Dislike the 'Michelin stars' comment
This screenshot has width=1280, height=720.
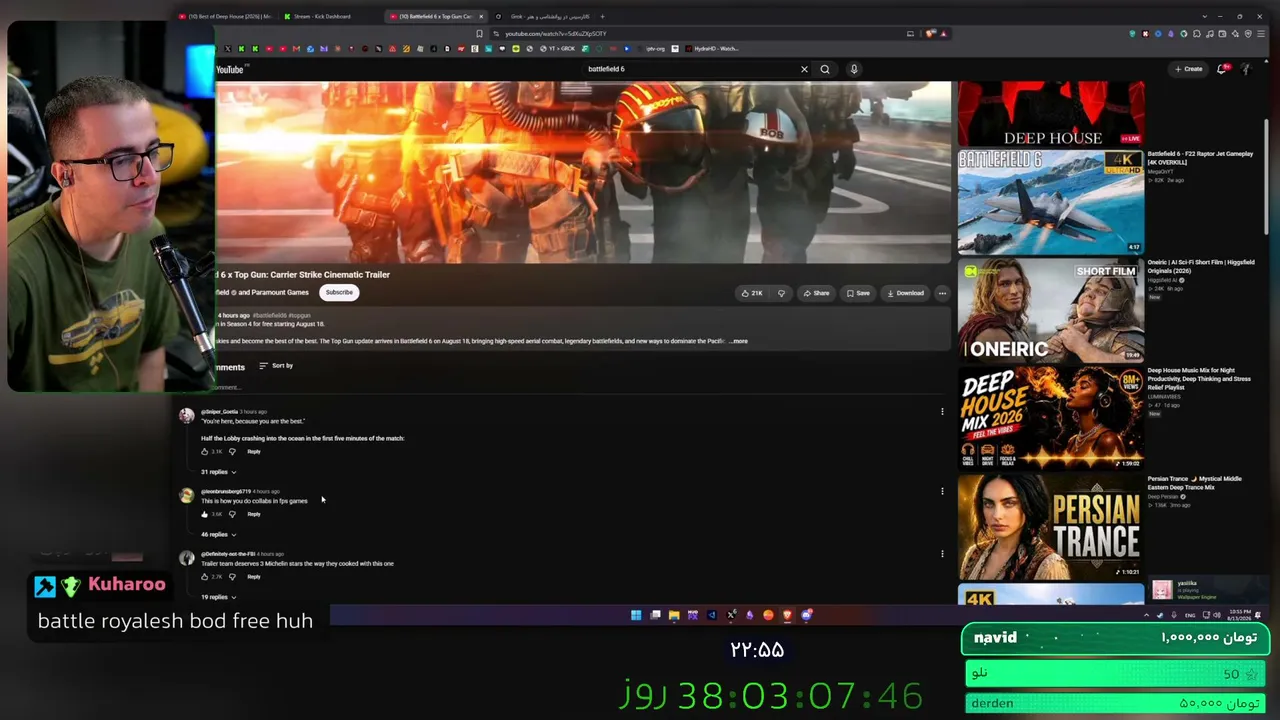[x=232, y=576]
